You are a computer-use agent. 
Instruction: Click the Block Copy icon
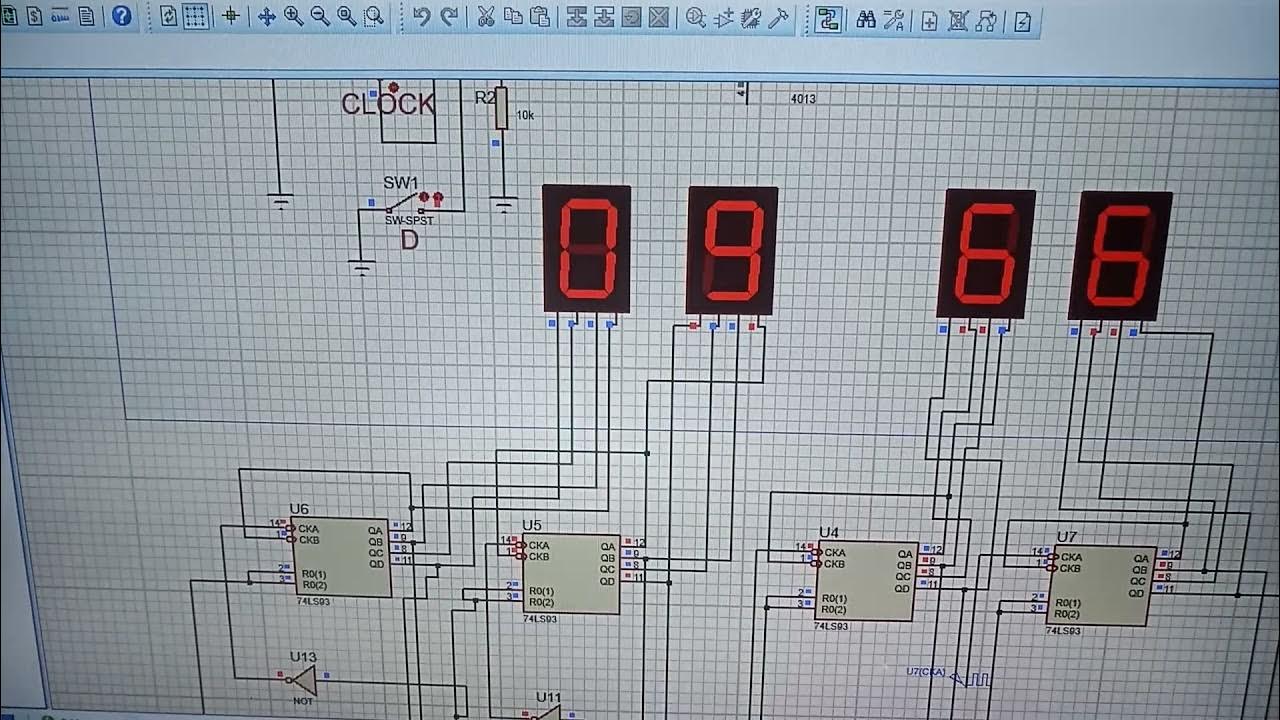(577, 18)
